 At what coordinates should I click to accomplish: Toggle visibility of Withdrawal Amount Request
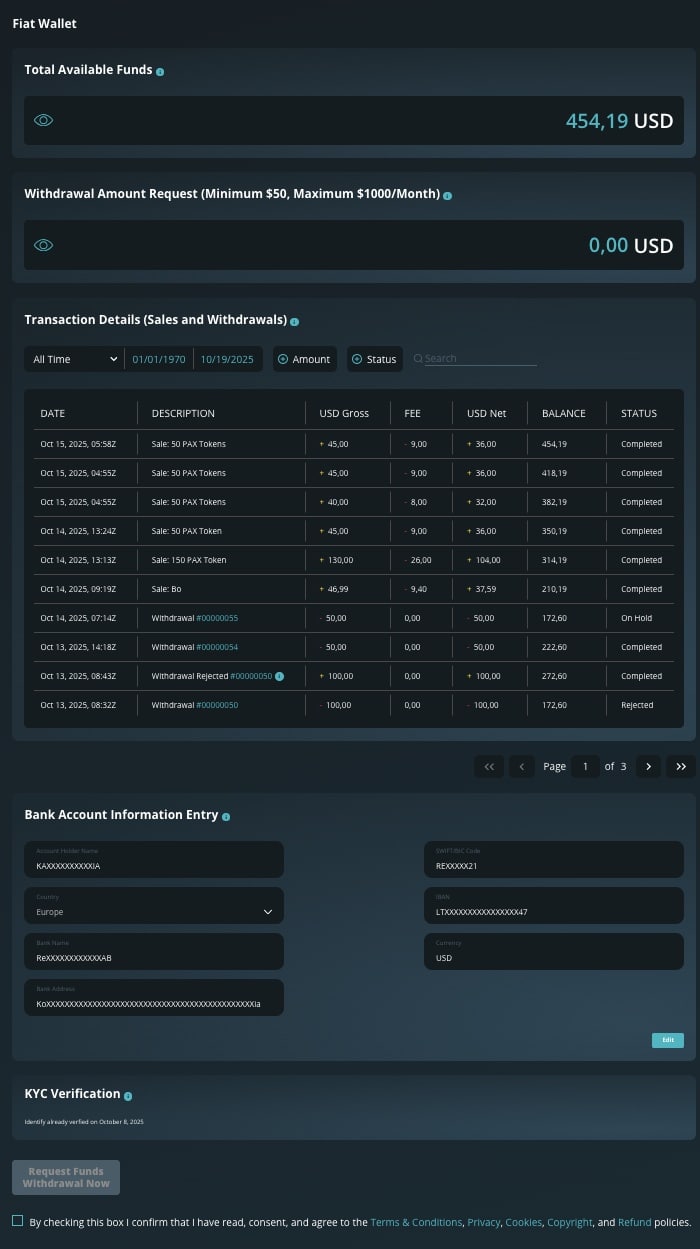(x=43, y=245)
